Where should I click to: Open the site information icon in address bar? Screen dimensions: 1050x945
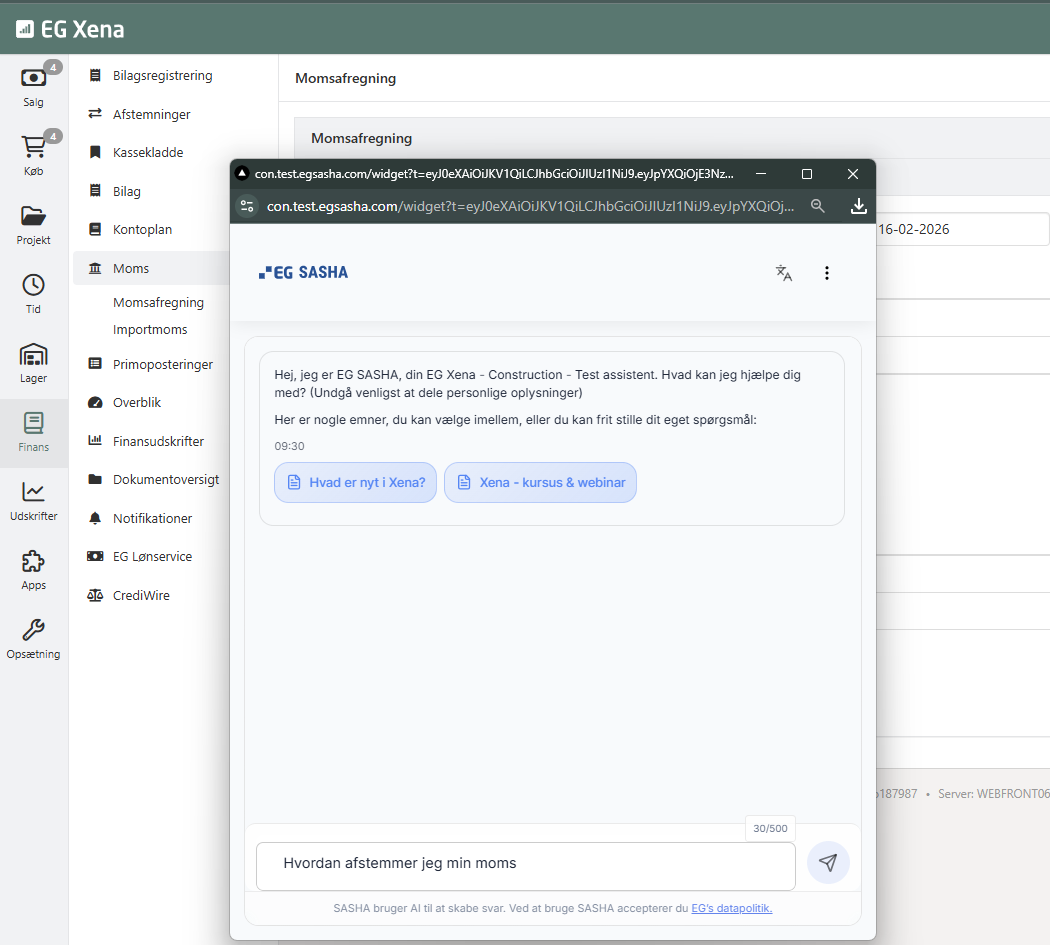[247, 206]
